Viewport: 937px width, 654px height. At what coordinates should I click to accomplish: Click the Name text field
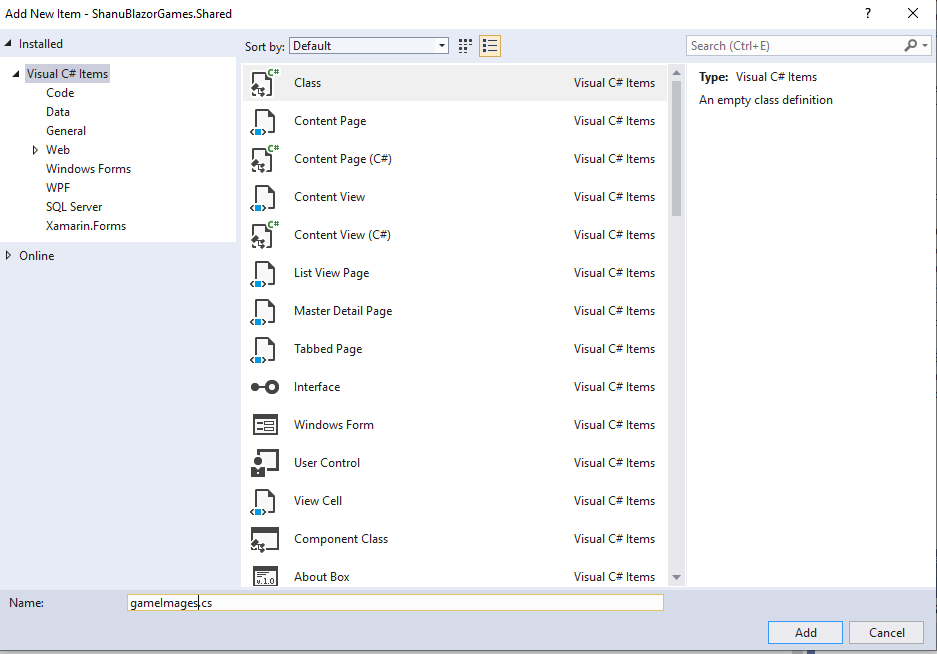[396, 603]
